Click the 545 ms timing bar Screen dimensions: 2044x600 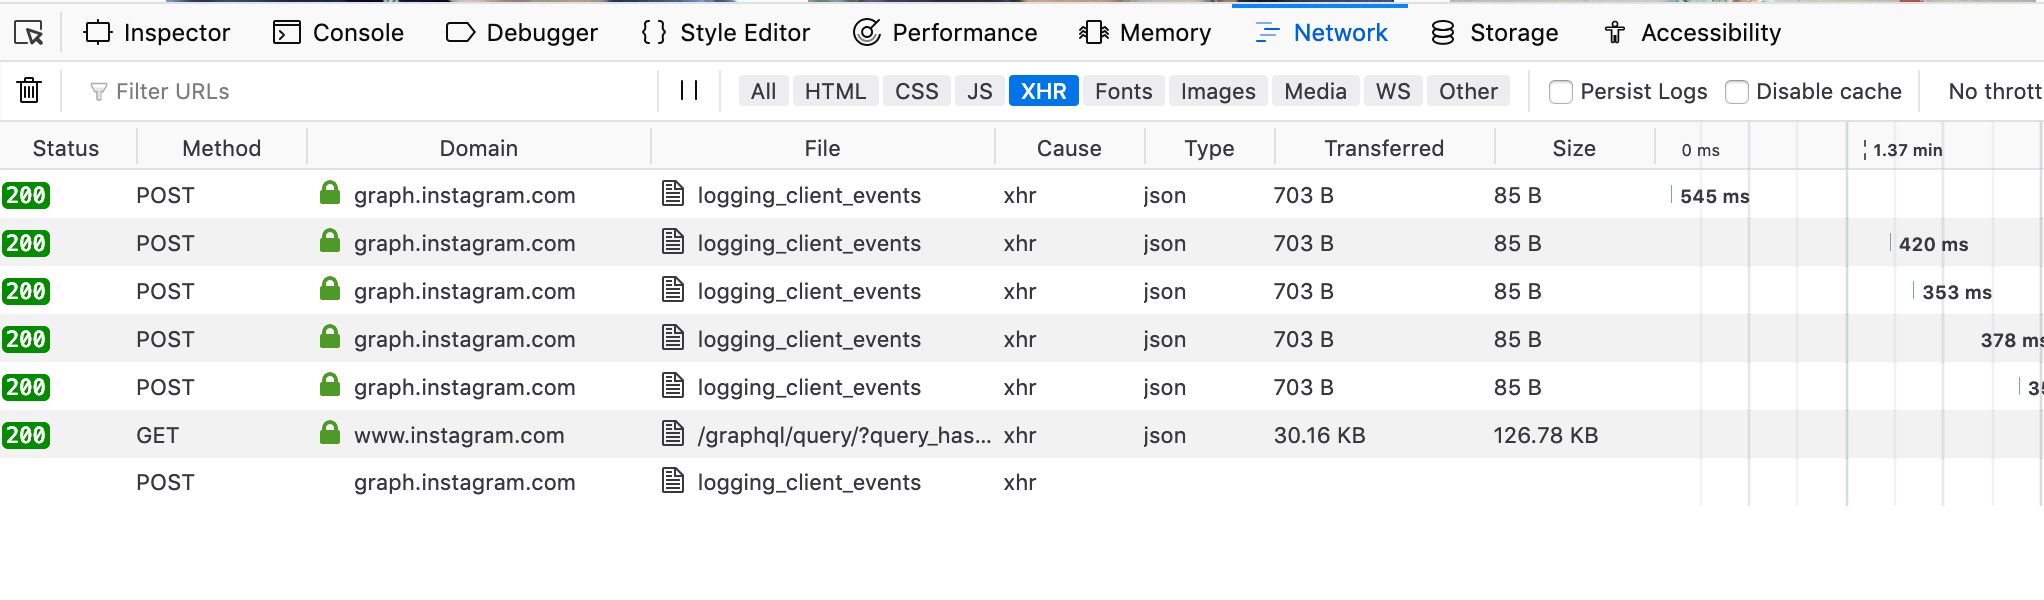(1671, 195)
